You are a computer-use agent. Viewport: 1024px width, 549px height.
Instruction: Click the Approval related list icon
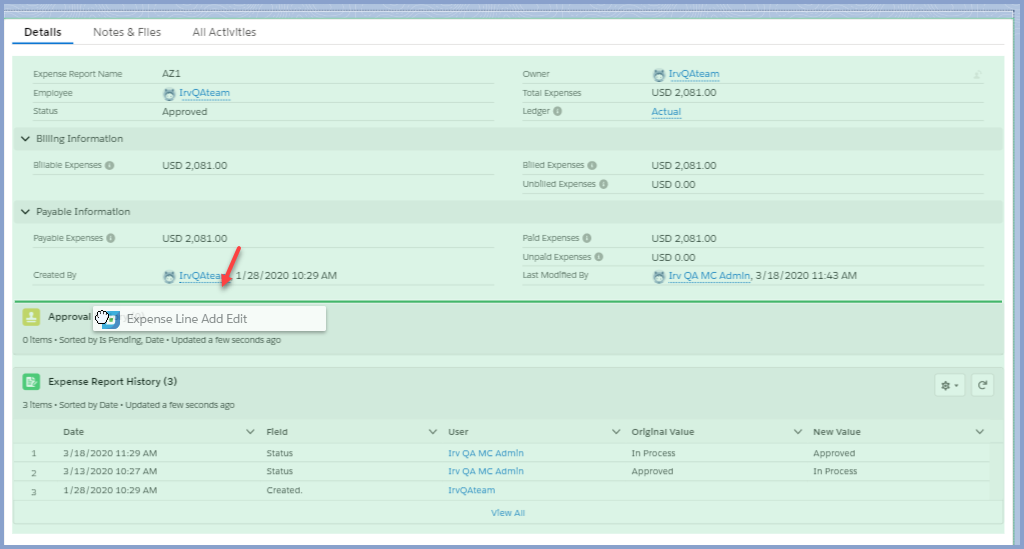(x=31, y=317)
